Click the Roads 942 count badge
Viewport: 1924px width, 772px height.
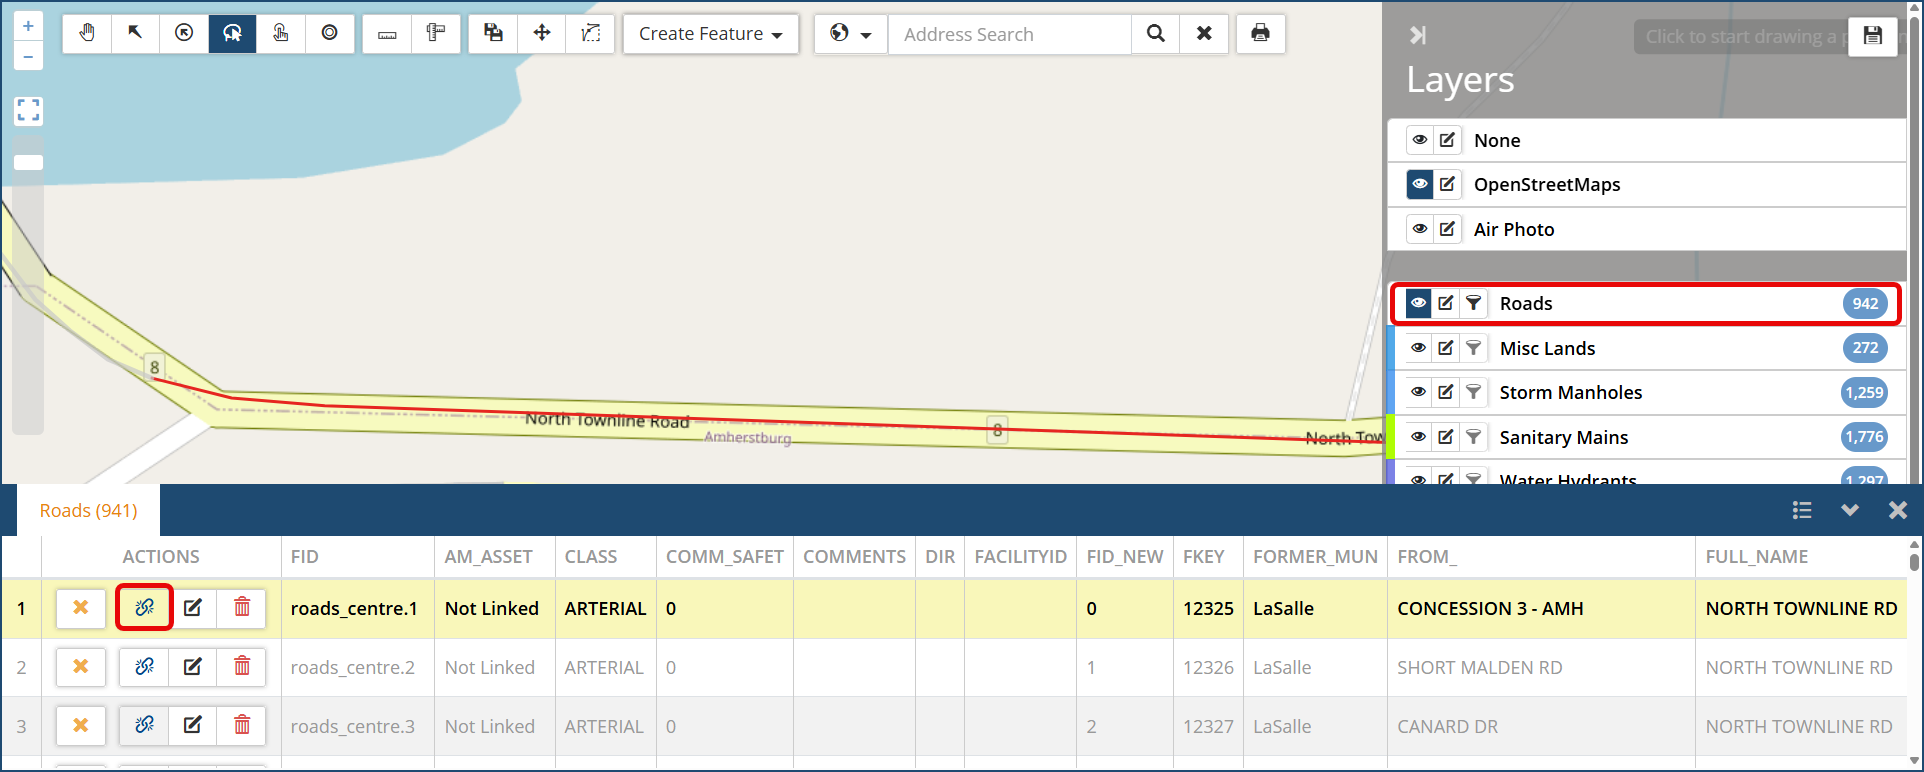click(1865, 303)
